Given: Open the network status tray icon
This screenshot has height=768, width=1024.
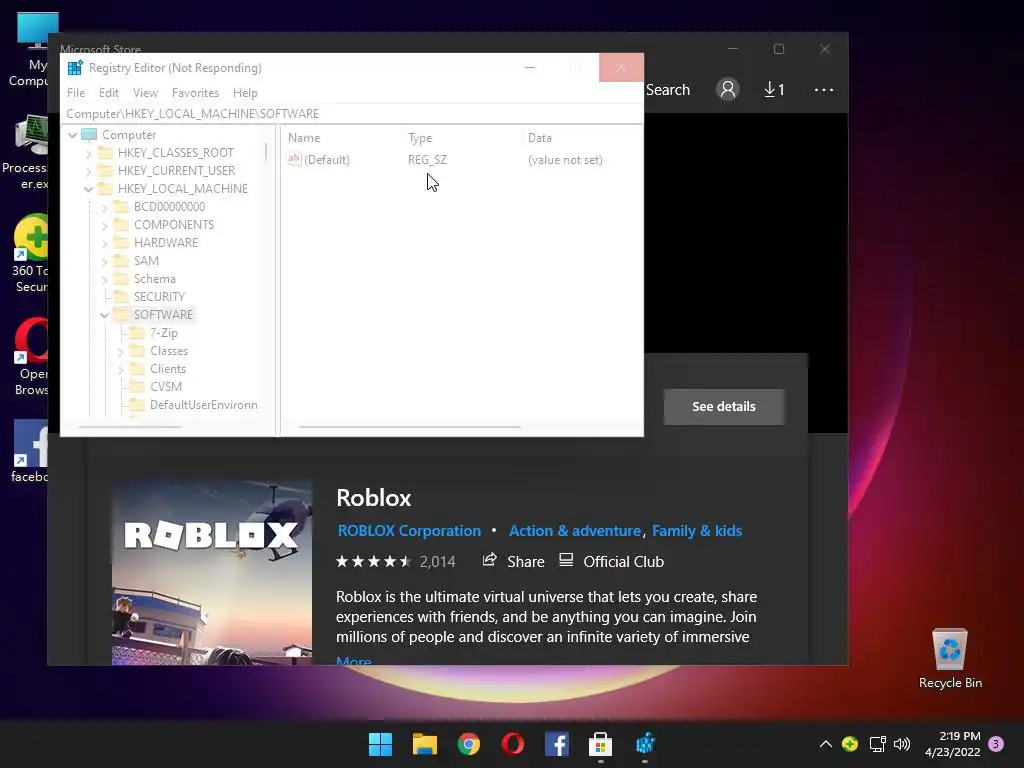Looking at the screenshot, I should pos(877,744).
